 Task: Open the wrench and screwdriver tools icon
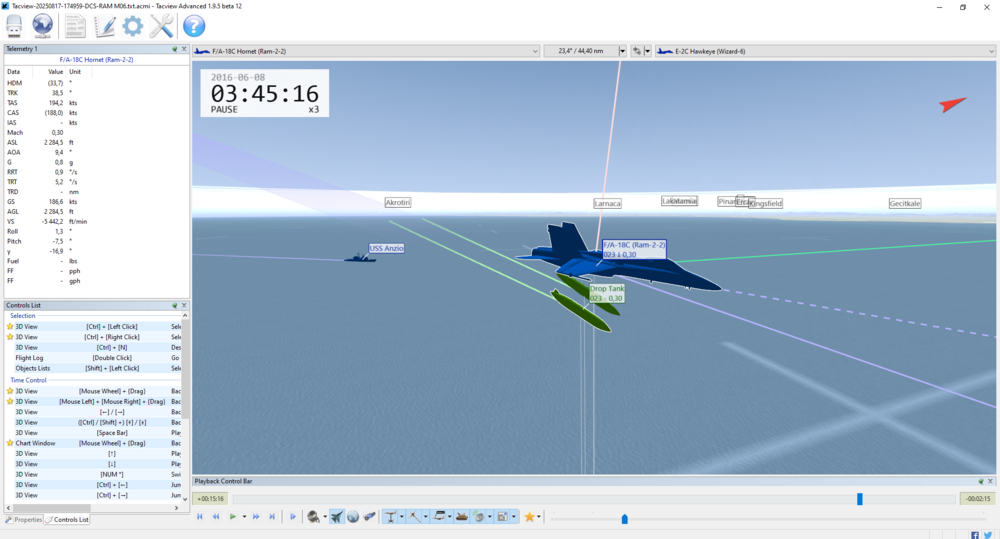161,26
